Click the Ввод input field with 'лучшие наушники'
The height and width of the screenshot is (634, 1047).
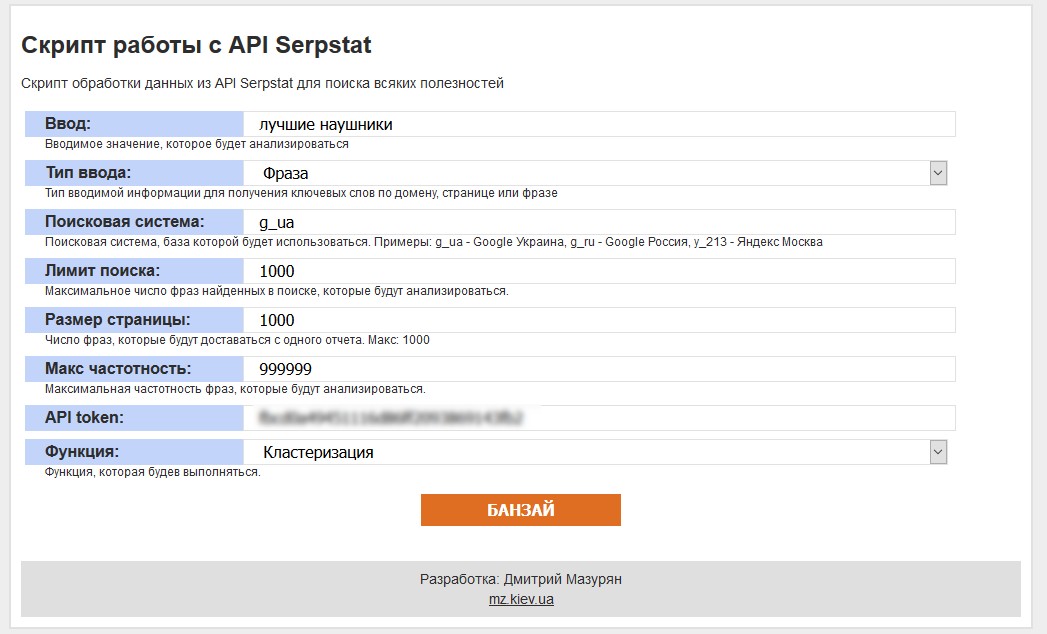coord(599,124)
